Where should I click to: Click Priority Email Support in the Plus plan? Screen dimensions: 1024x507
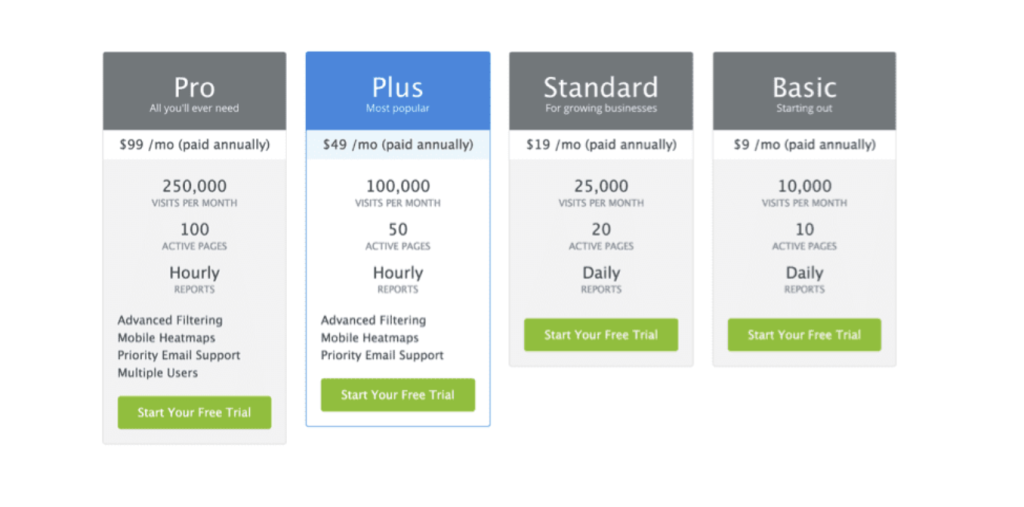tap(382, 355)
